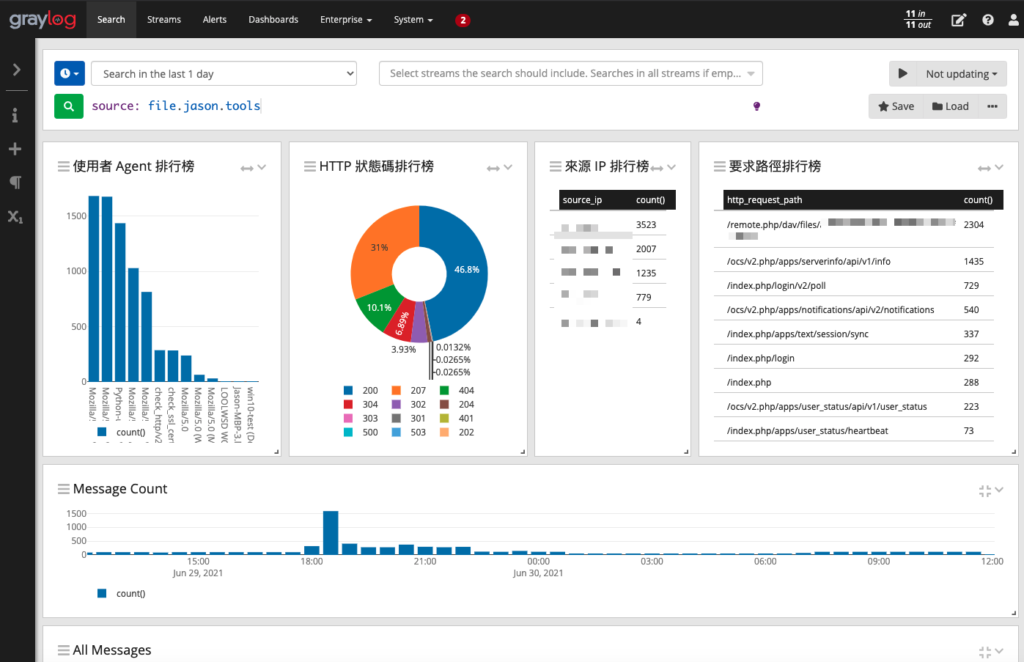
Task: Open the sidebar description info icon
Action: click(14, 116)
